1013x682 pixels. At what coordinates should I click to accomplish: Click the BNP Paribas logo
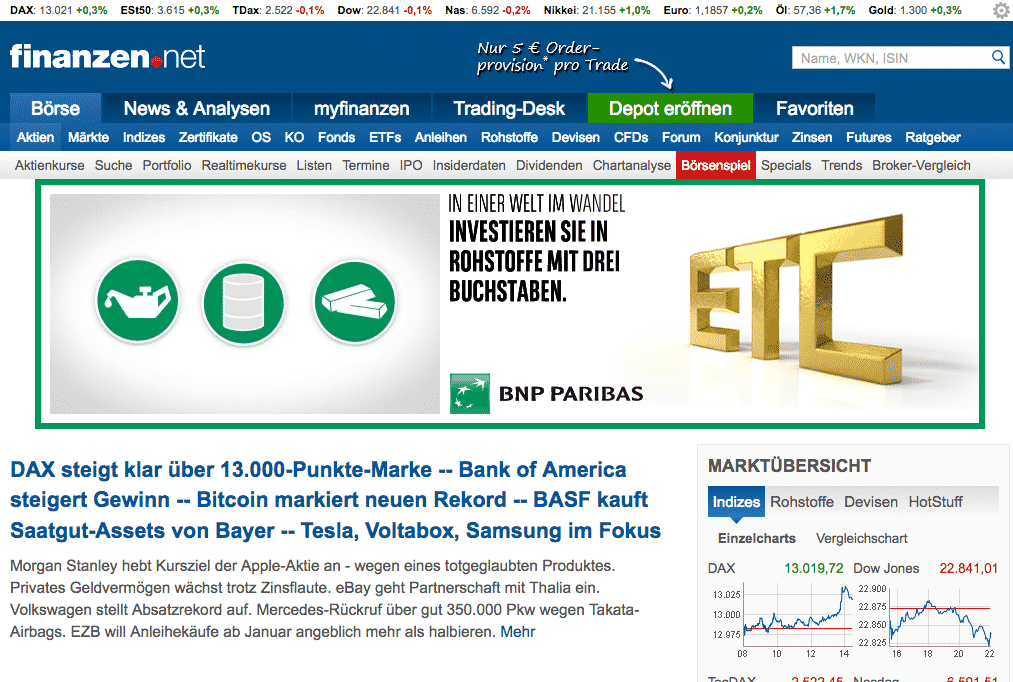point(547,393)
